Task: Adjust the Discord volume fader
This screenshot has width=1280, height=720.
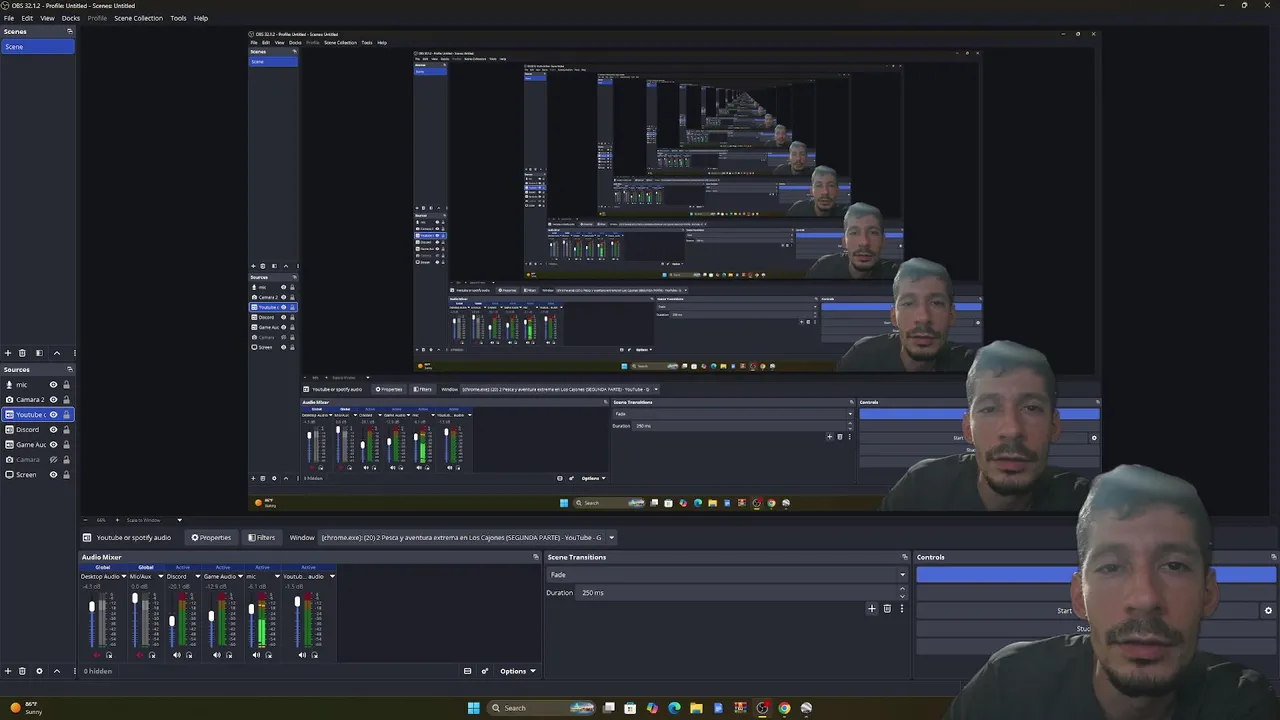Action: [172, 621]
